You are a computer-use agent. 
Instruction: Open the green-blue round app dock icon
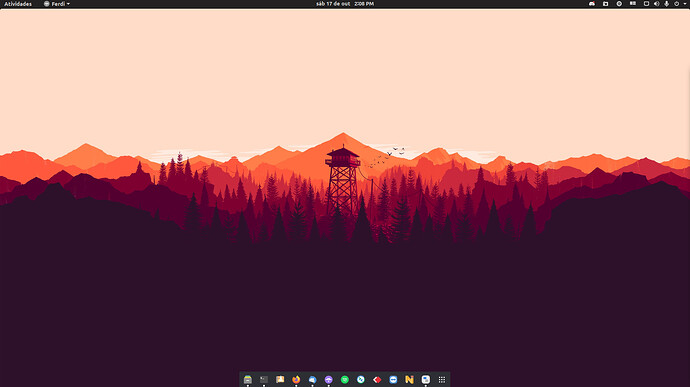(x=361, y=380)
